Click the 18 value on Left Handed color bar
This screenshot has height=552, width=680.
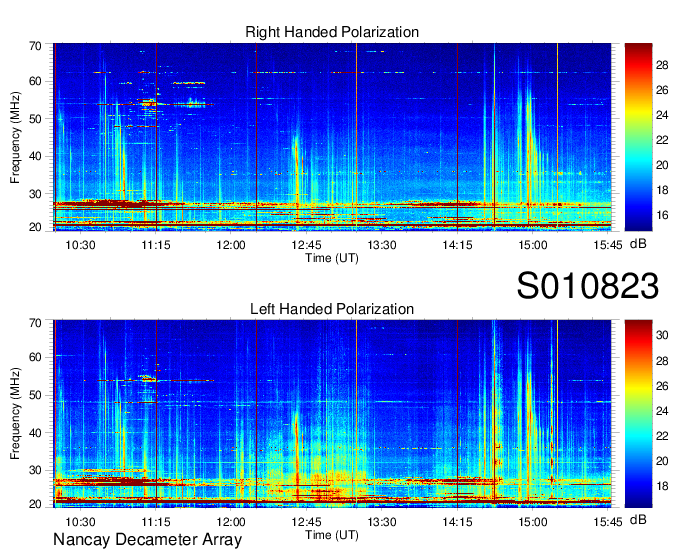662,486
